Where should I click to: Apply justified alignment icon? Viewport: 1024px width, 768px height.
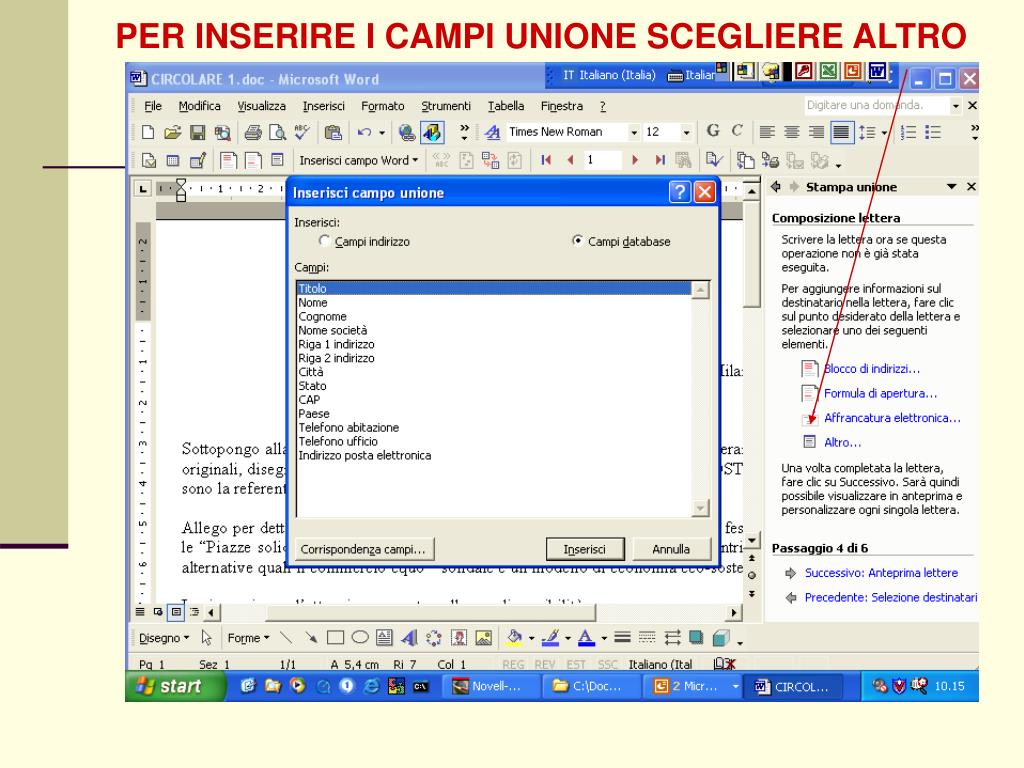[x=841, y=133]
